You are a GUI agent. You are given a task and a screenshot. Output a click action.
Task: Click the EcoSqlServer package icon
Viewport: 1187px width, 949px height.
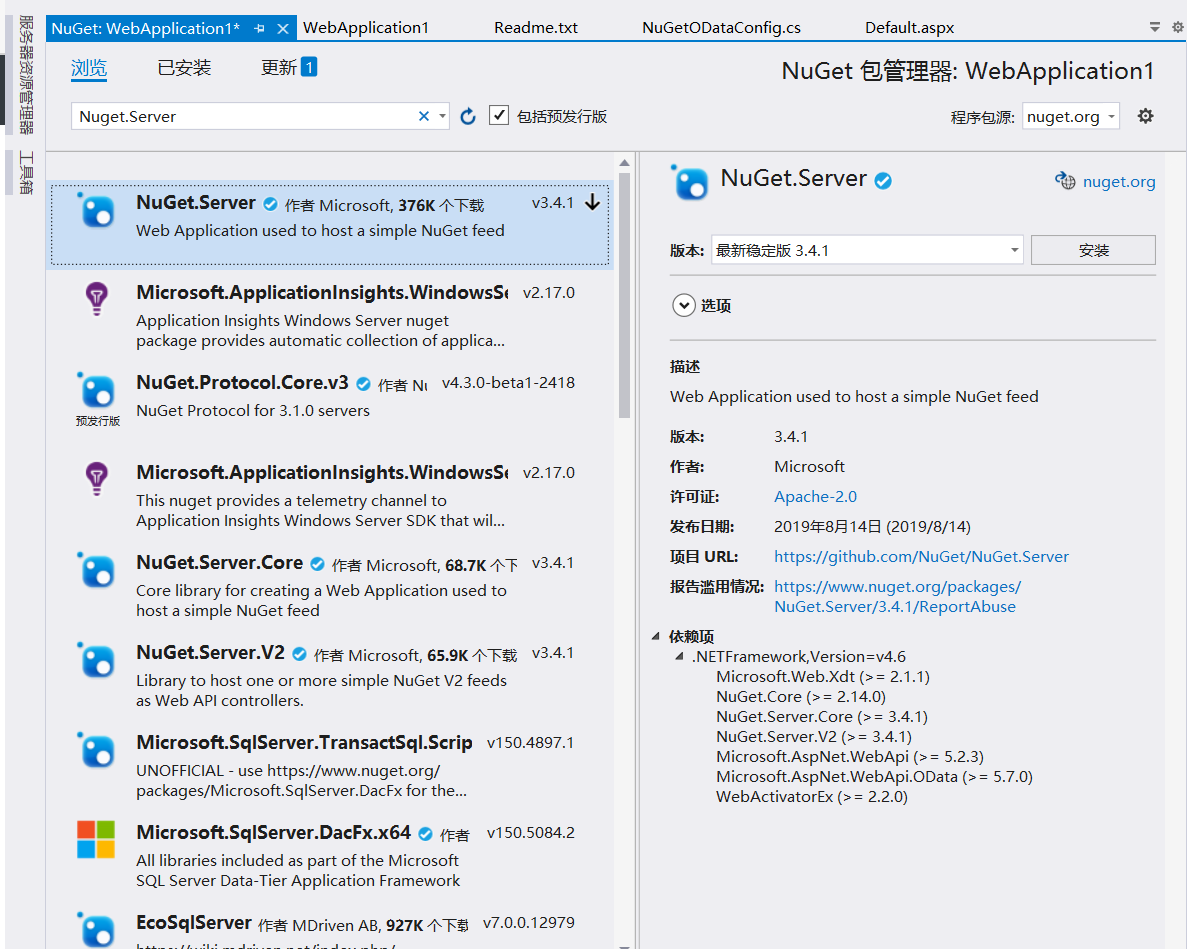point(96,930)
